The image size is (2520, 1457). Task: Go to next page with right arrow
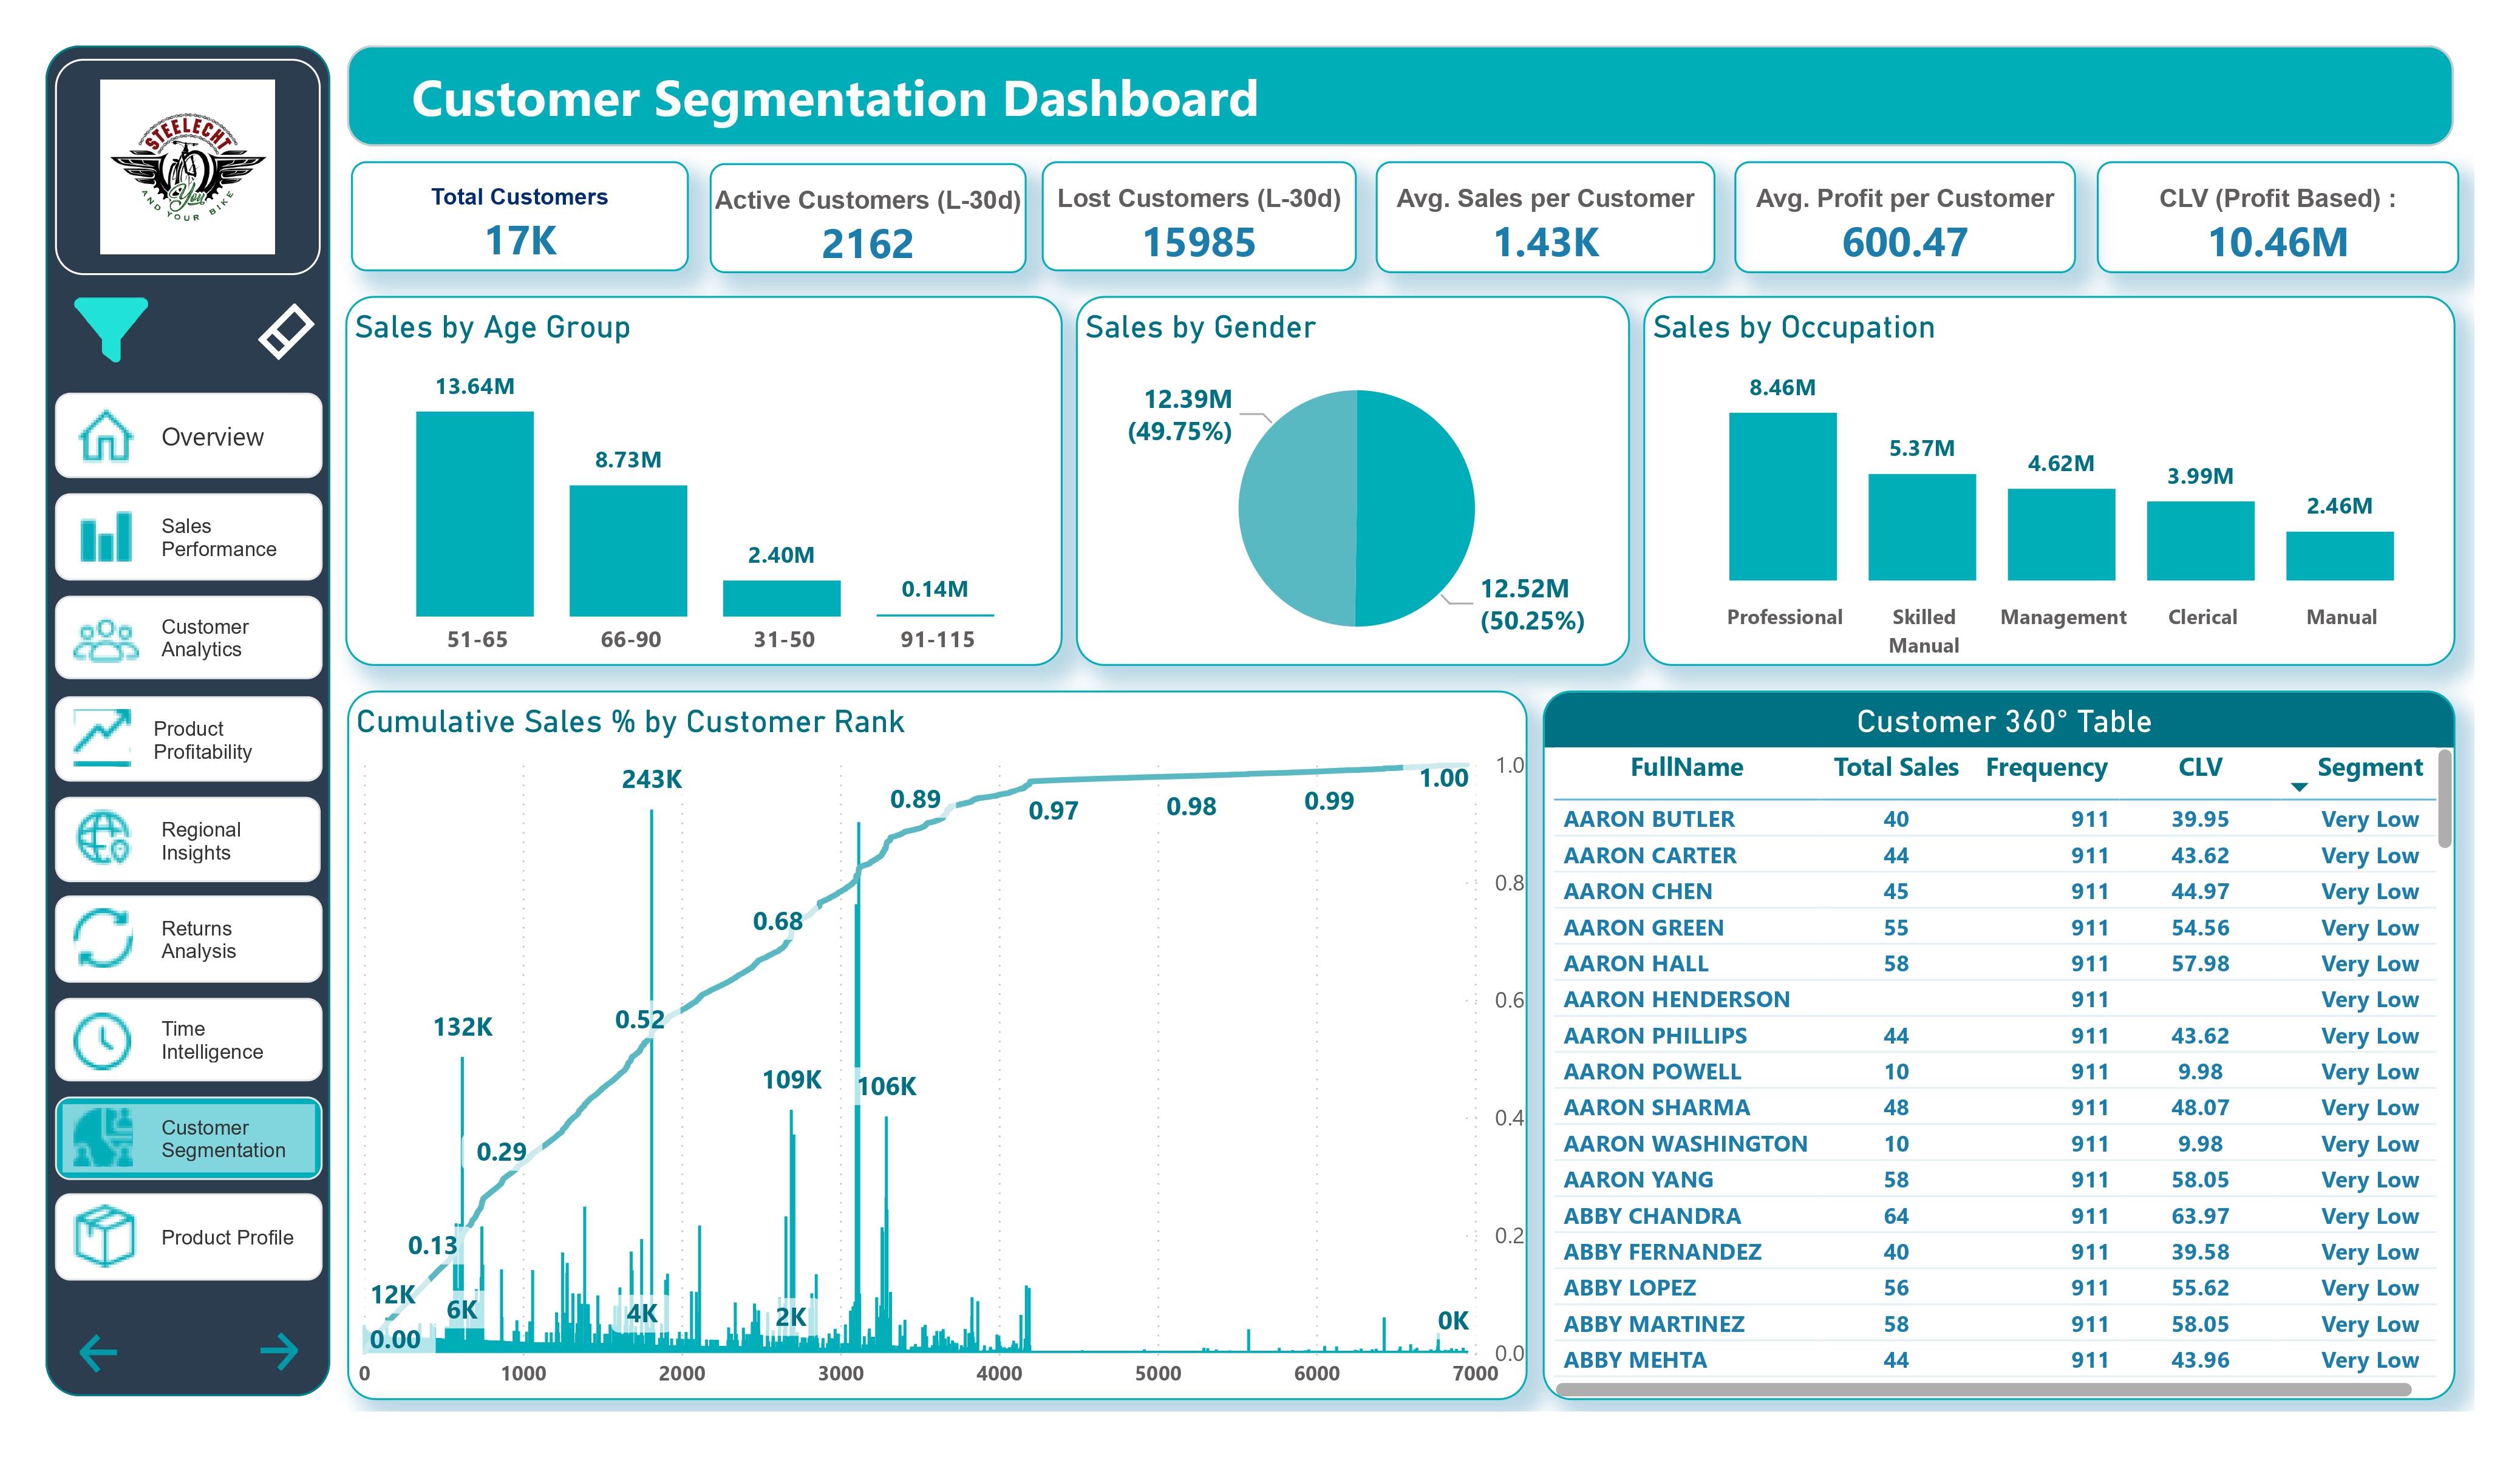(279, 1351)
